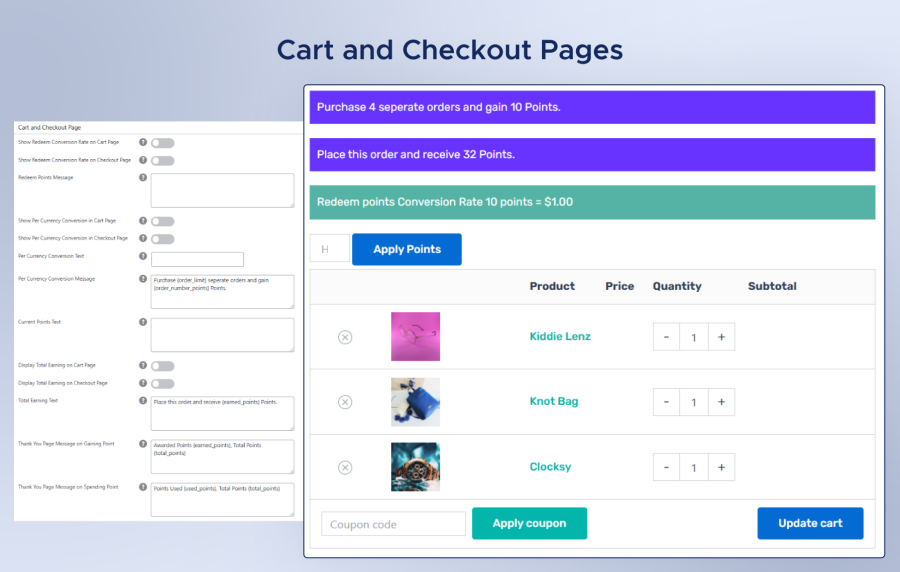Image resolution: width=900 pixels, height=572 pixels.
Task: Switch on Display Total Earning on Cart Page
Action: [x=162, y=366]
